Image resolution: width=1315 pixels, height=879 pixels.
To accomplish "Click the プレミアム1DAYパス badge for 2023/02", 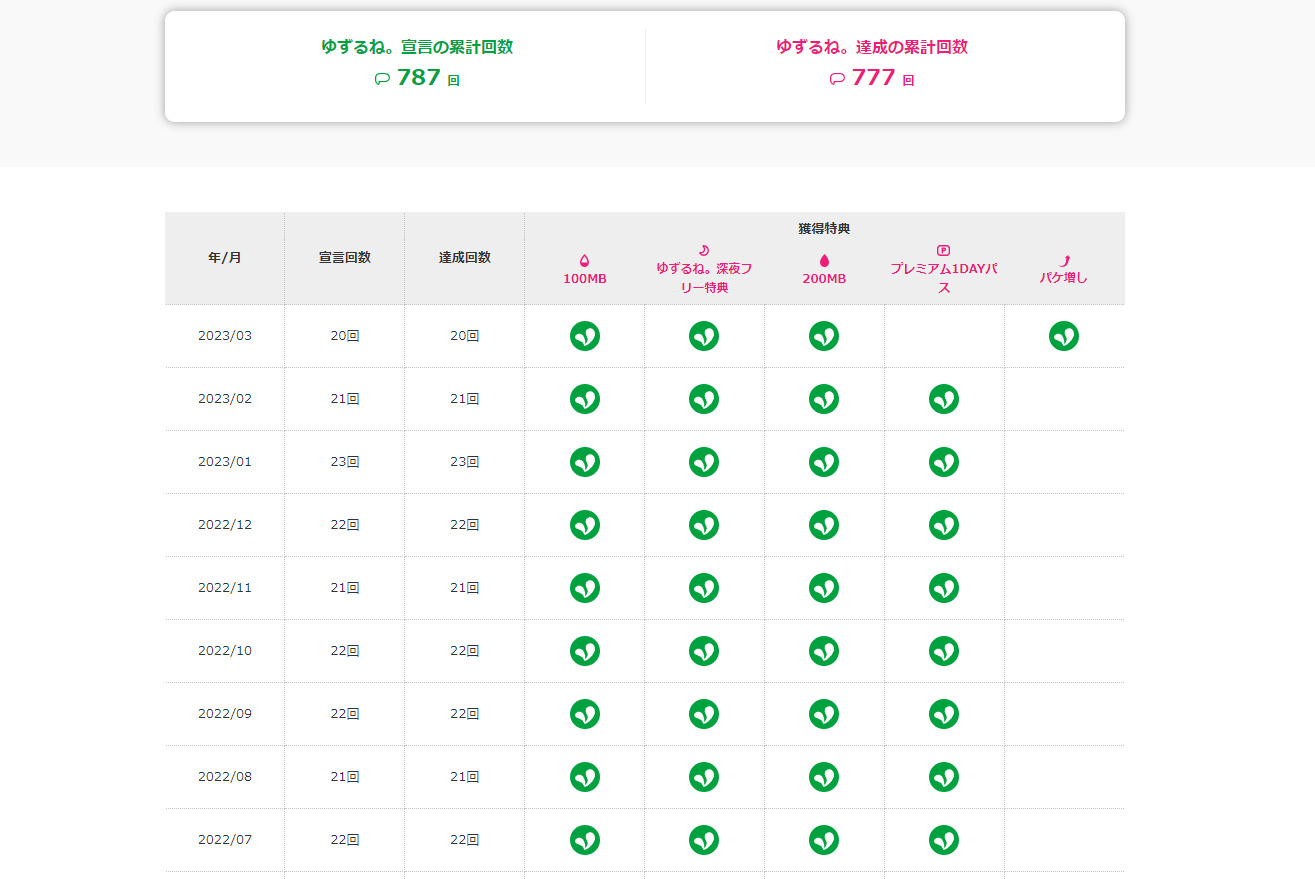I will point(944,399).
